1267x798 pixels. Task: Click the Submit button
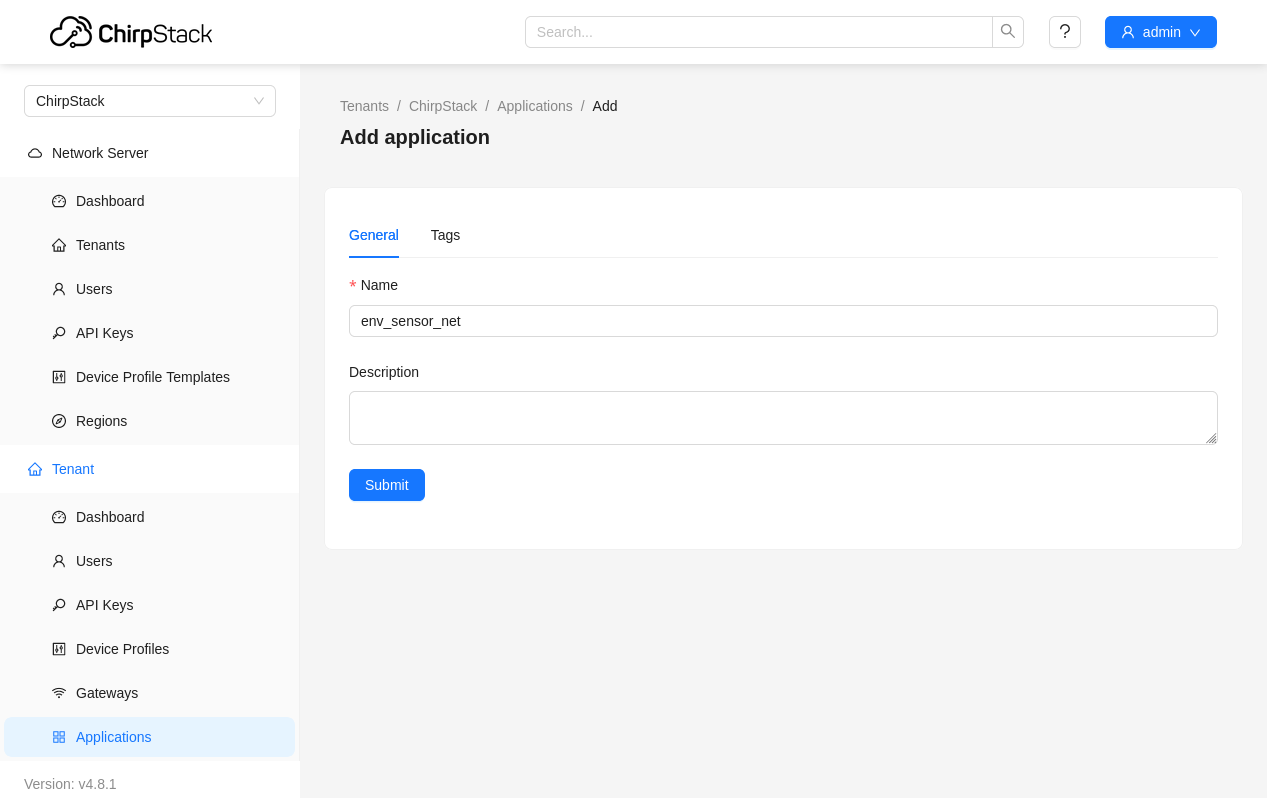pos(387,485)
